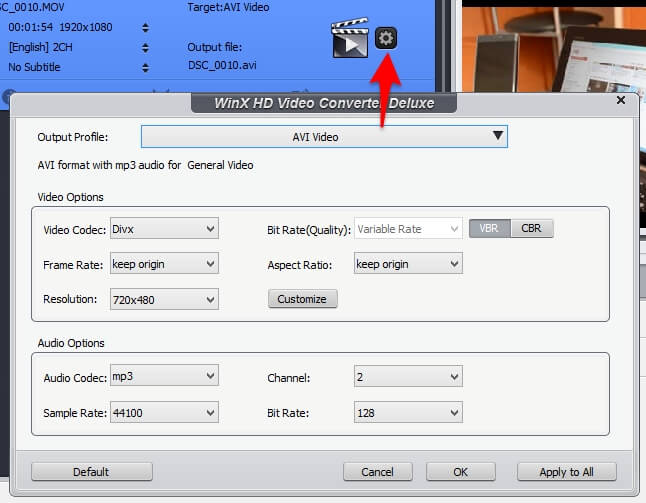Open the Aspect Ratio dropdown
The image size is (646, 503).
pyautogui.click(x=408, y=264)
